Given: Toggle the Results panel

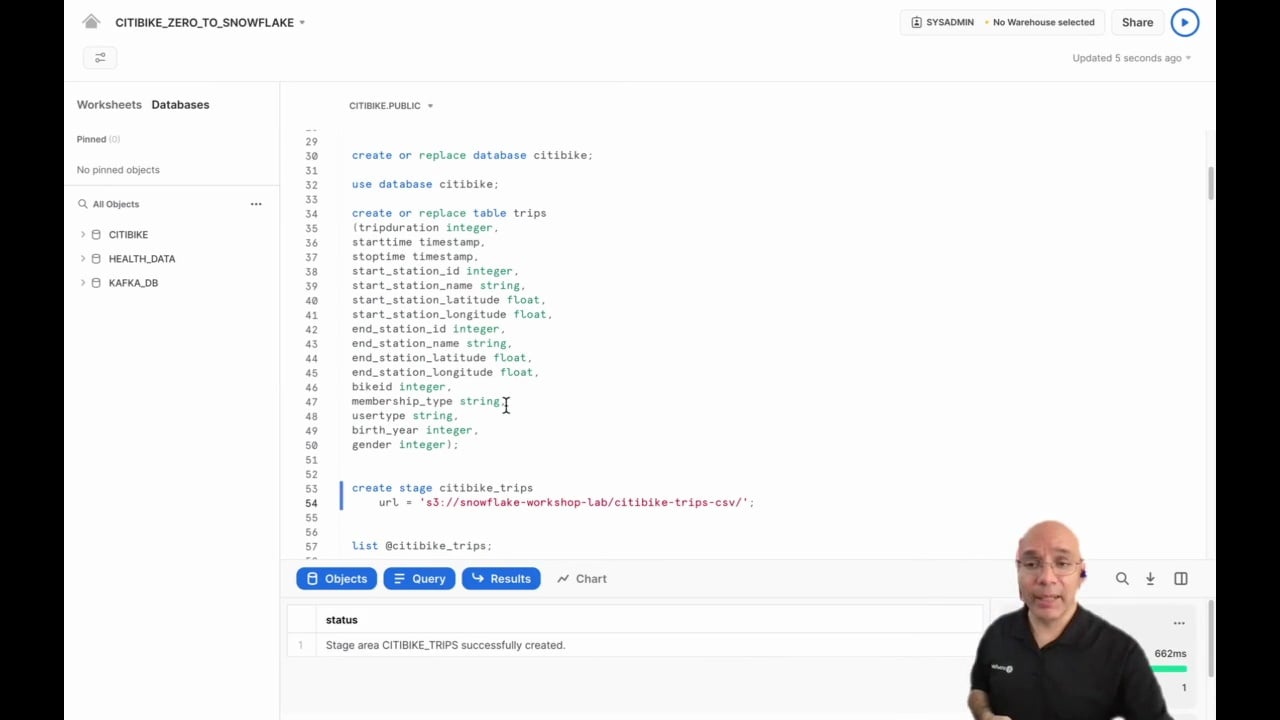Looking at the screenshot, I should pyautogui.click(x=501, y=579).
